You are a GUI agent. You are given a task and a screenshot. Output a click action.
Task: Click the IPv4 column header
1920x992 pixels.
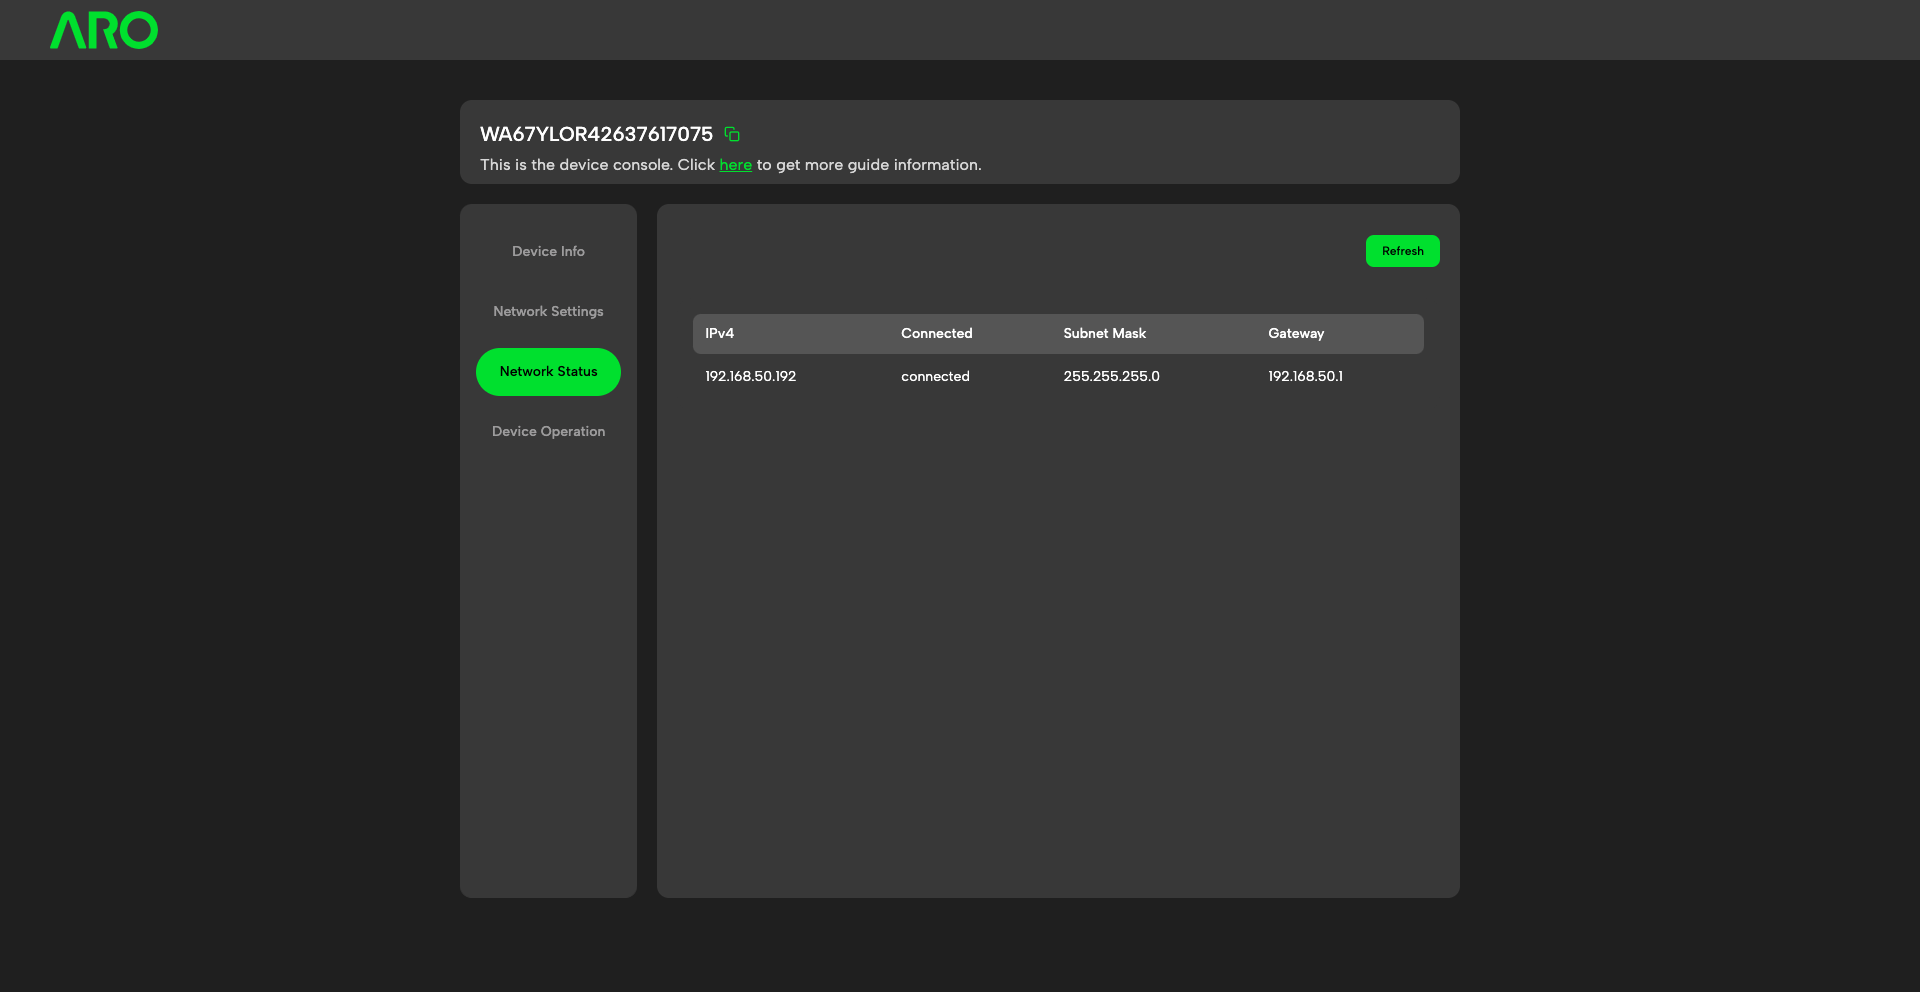pos(718,333)
